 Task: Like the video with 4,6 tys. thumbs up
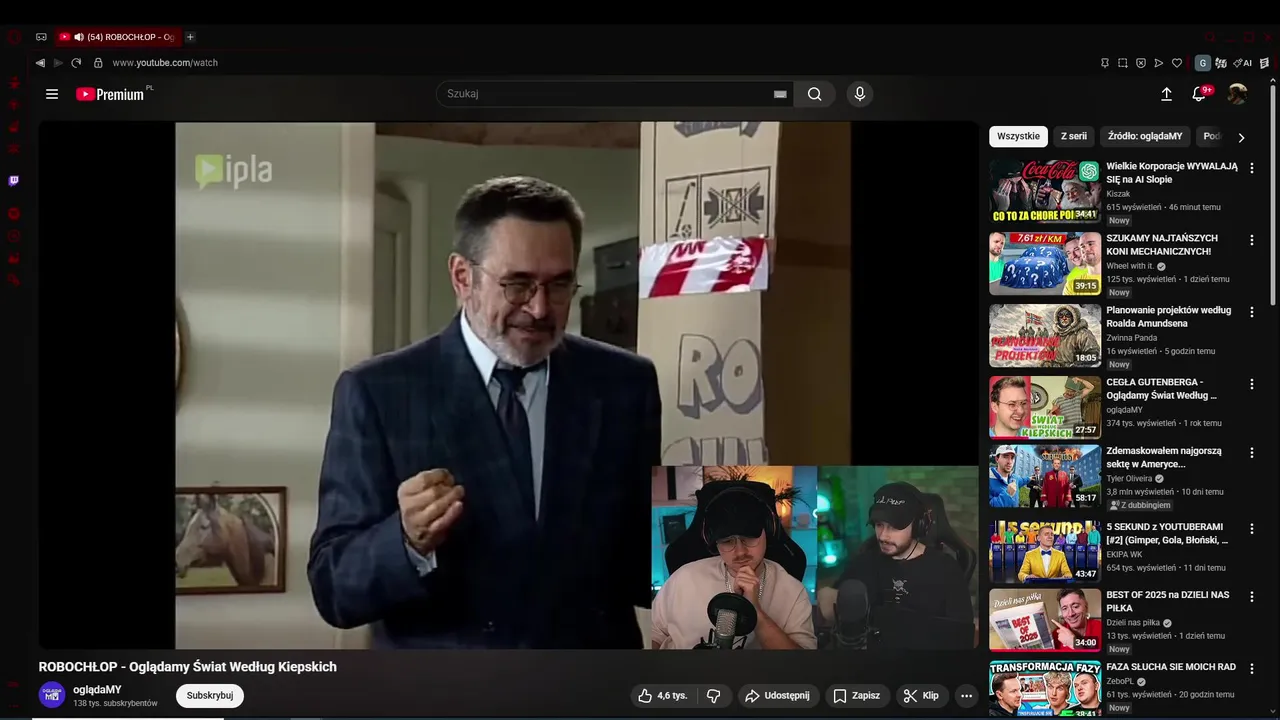click(664, 696)
